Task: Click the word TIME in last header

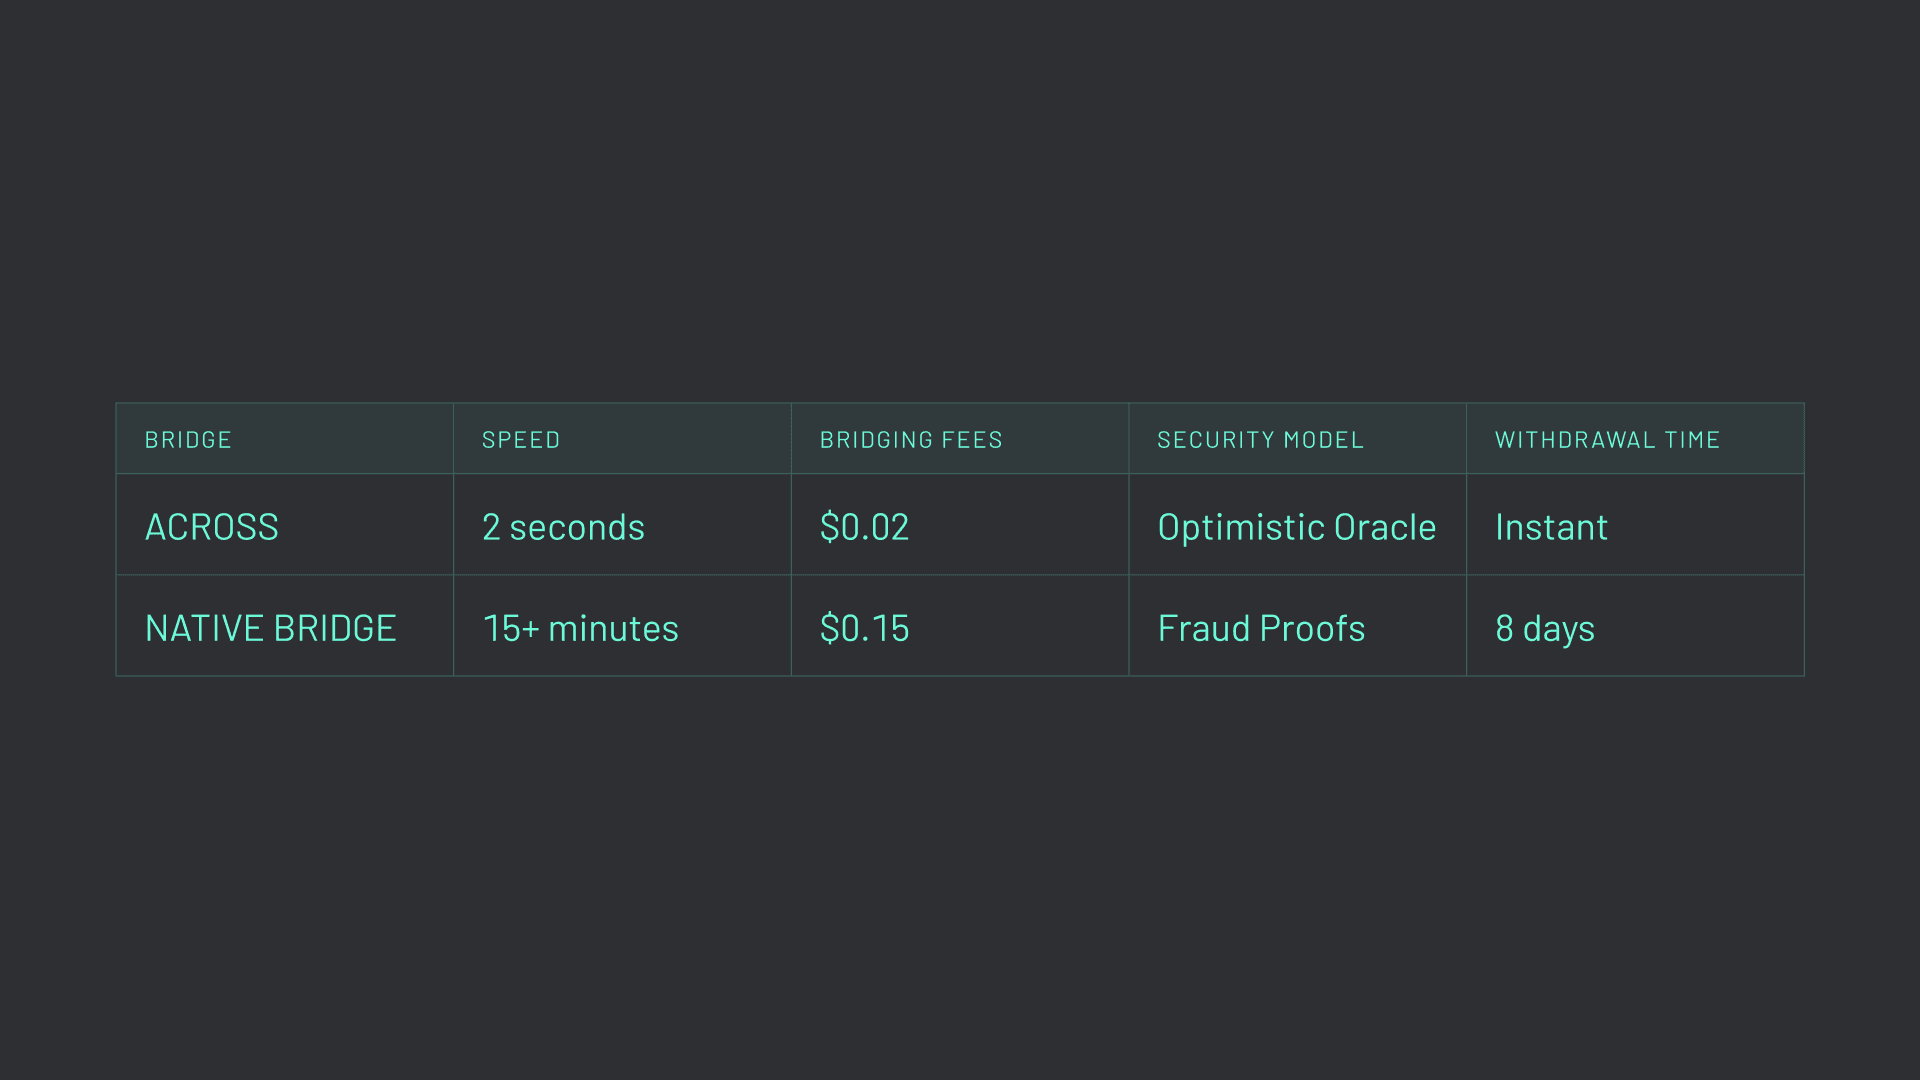Action: point(1692,440)
